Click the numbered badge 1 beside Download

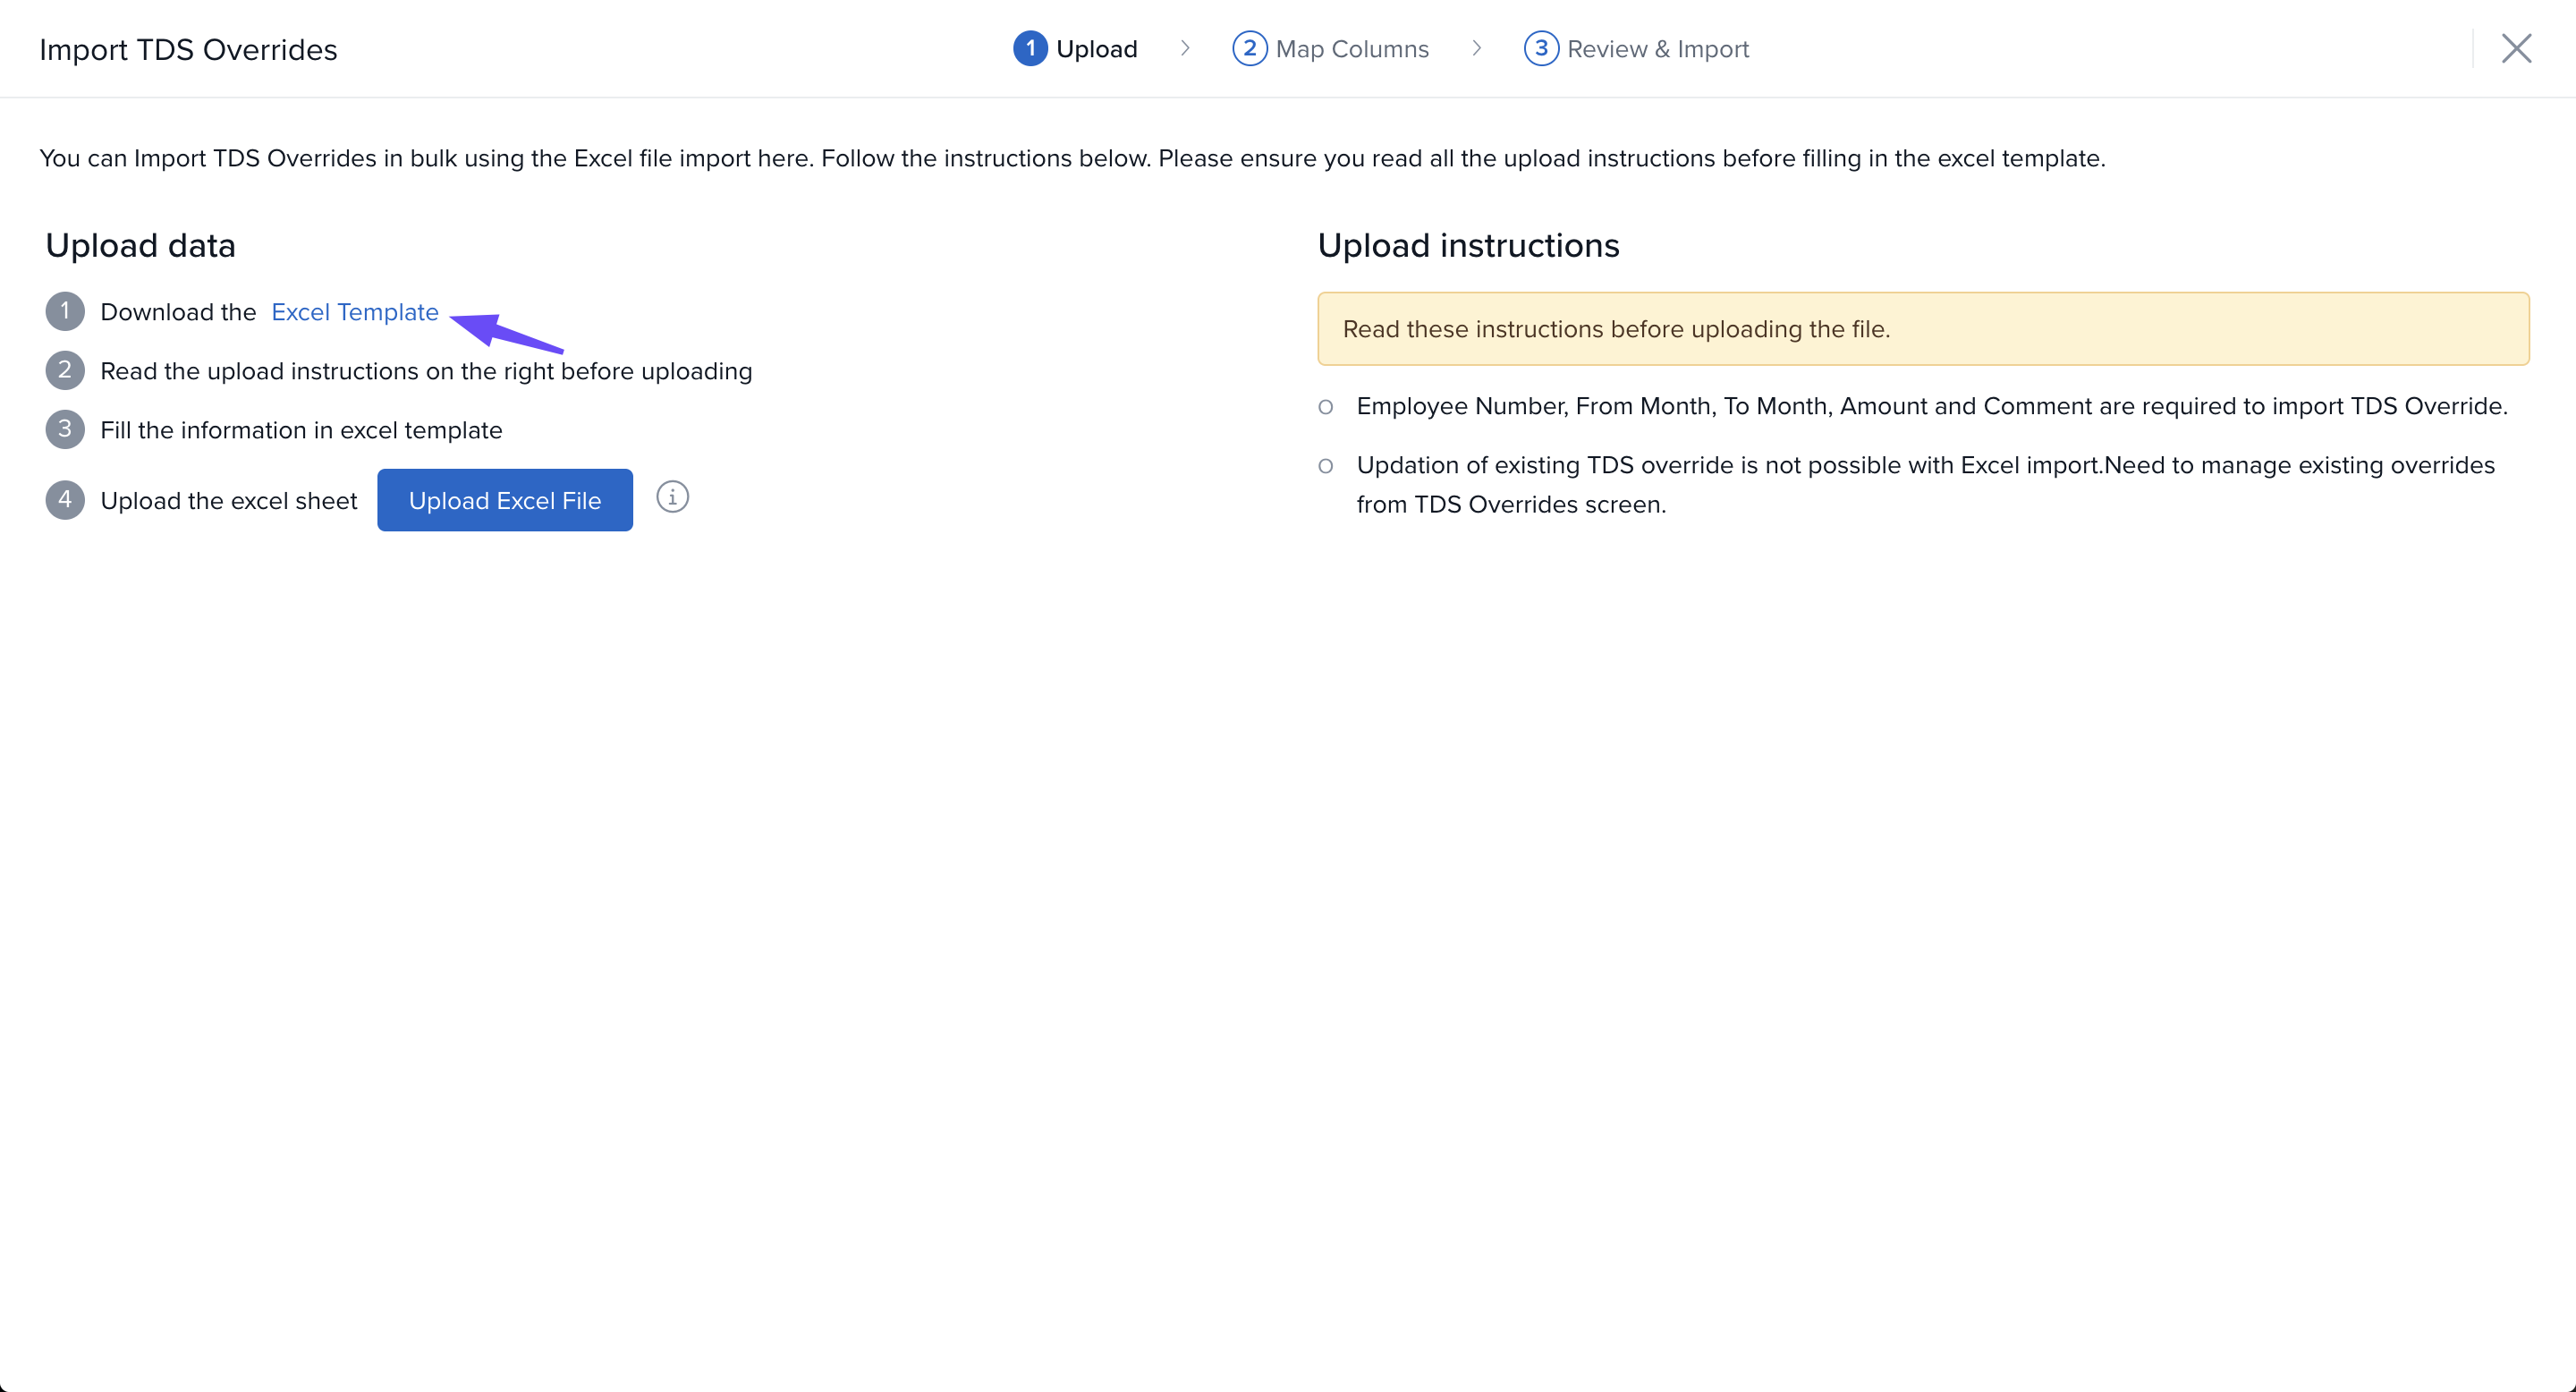65,311
